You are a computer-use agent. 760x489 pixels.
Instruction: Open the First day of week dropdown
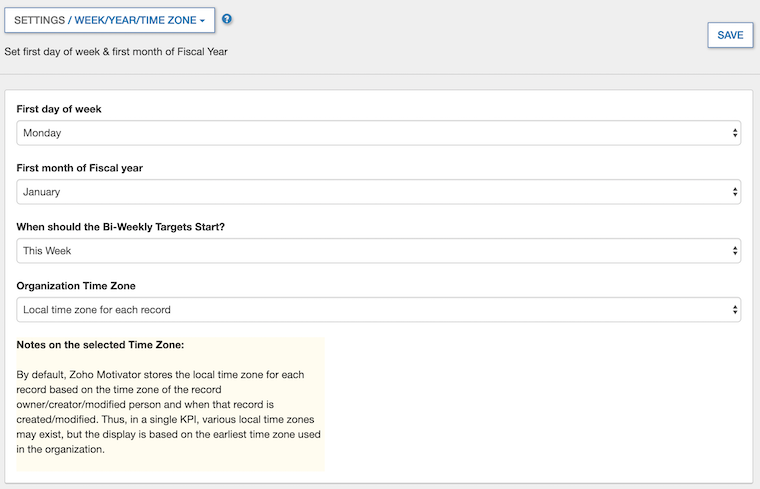pyautogui.click(x=378, y=133)
